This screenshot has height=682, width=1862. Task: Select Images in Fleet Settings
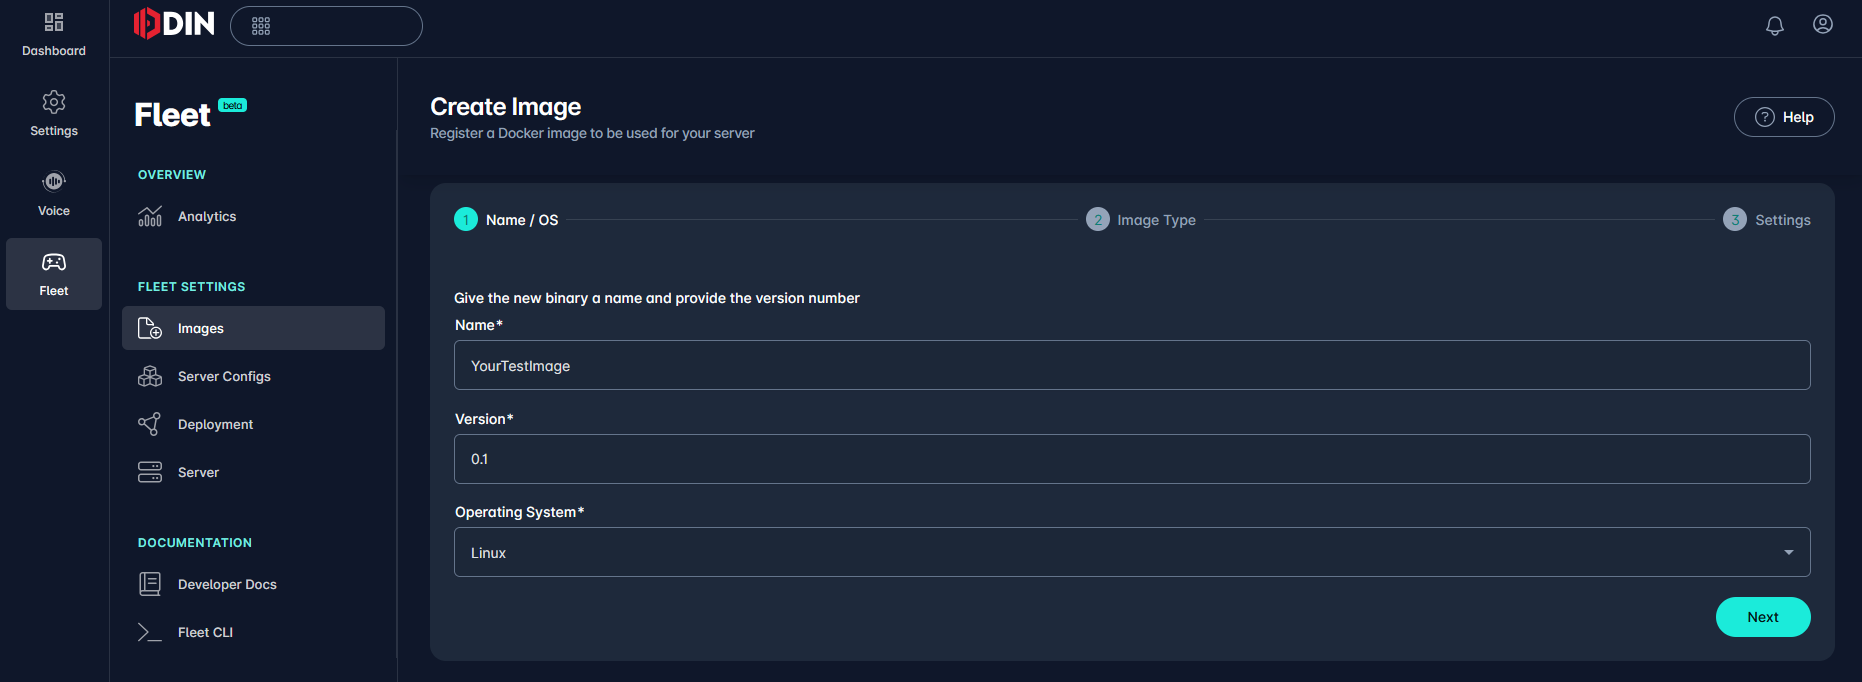253,328
